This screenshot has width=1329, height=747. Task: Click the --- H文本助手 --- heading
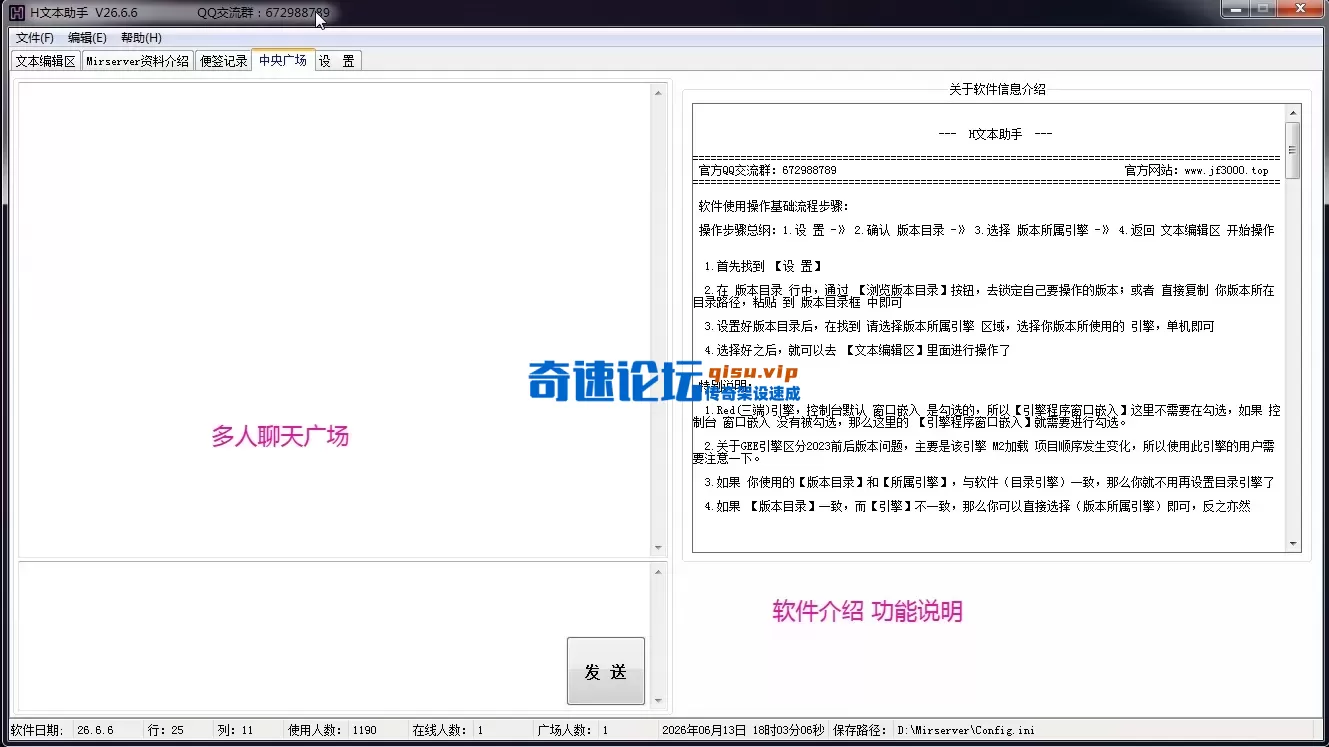pos(995,134)
